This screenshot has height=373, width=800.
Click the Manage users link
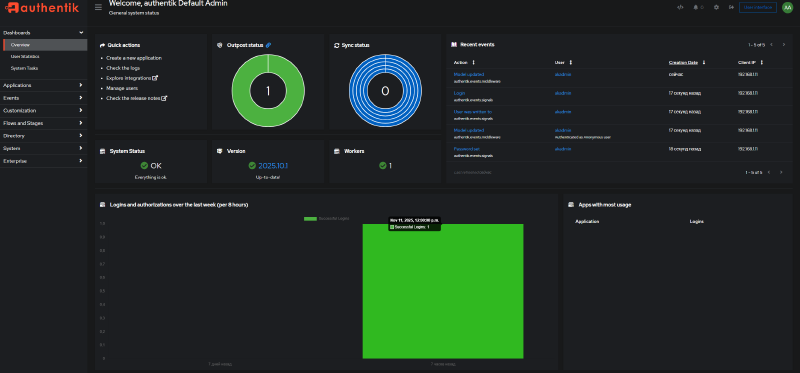[x=122, y=88]
